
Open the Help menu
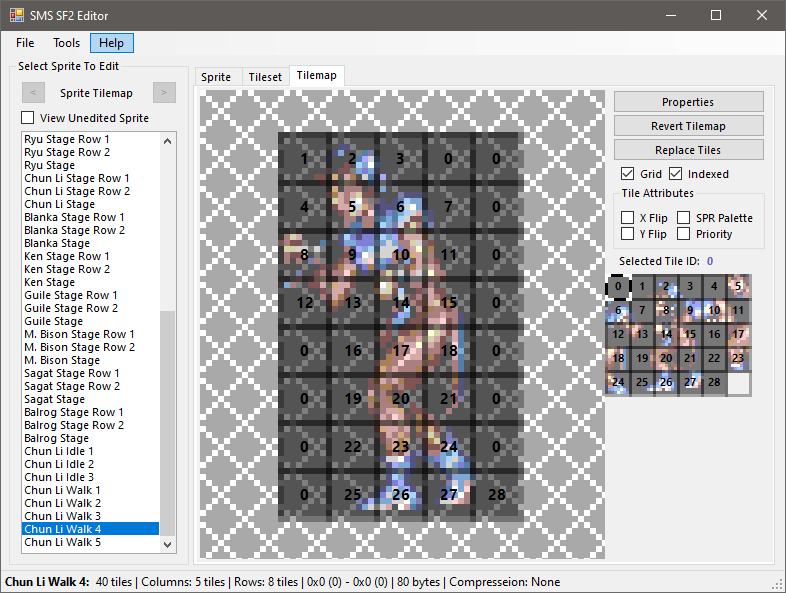tap(111, 43)
